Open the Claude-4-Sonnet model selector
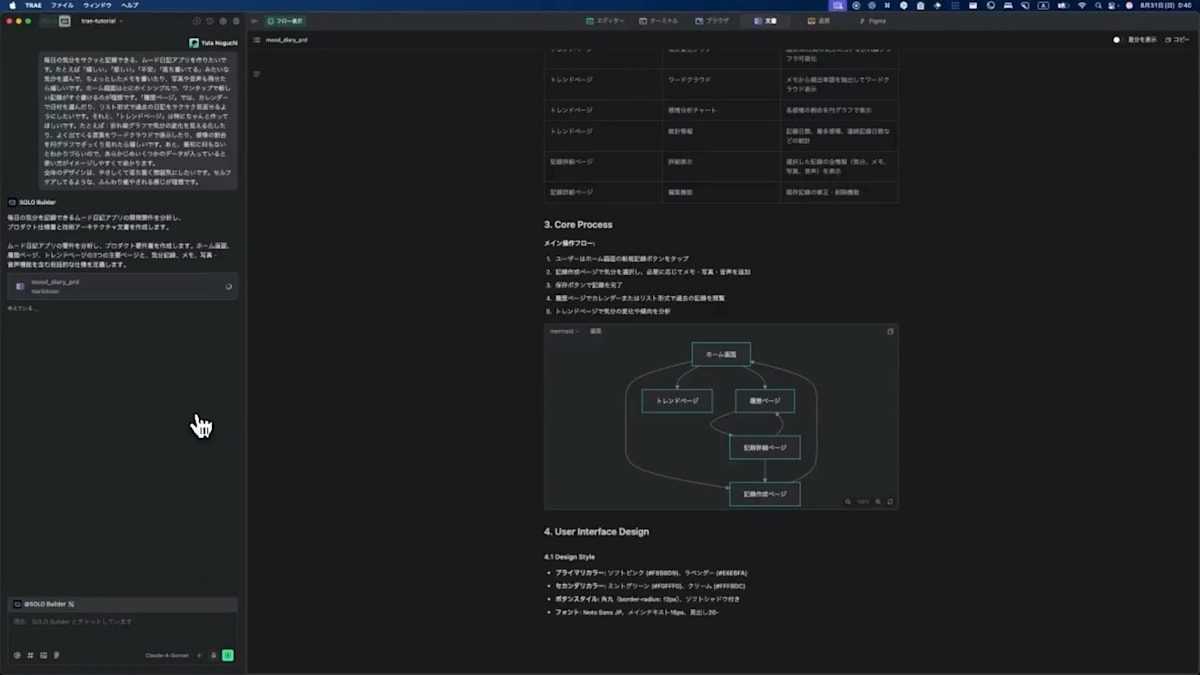 (x=167, y=655)
